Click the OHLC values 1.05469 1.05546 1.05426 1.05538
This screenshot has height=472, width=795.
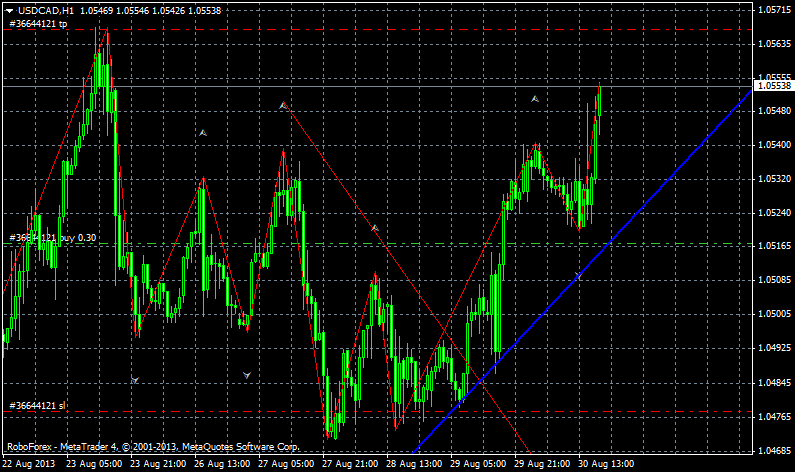coord(149,10)
